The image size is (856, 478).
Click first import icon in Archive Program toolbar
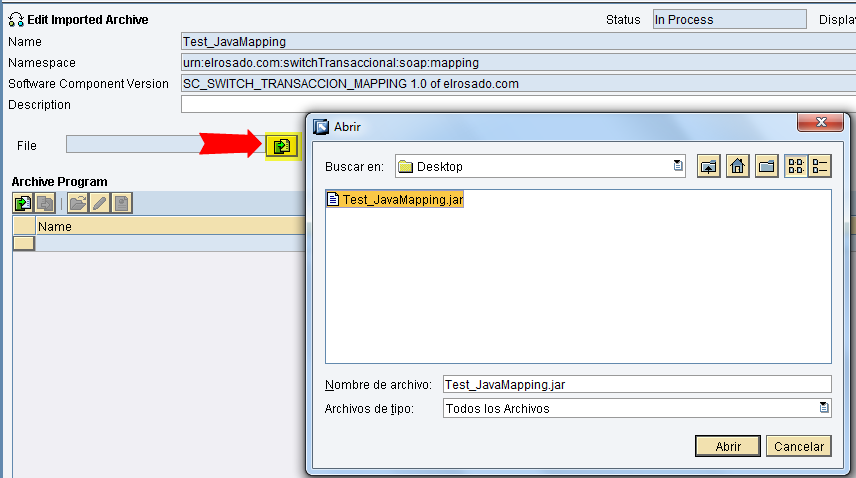tap(22, 204)
